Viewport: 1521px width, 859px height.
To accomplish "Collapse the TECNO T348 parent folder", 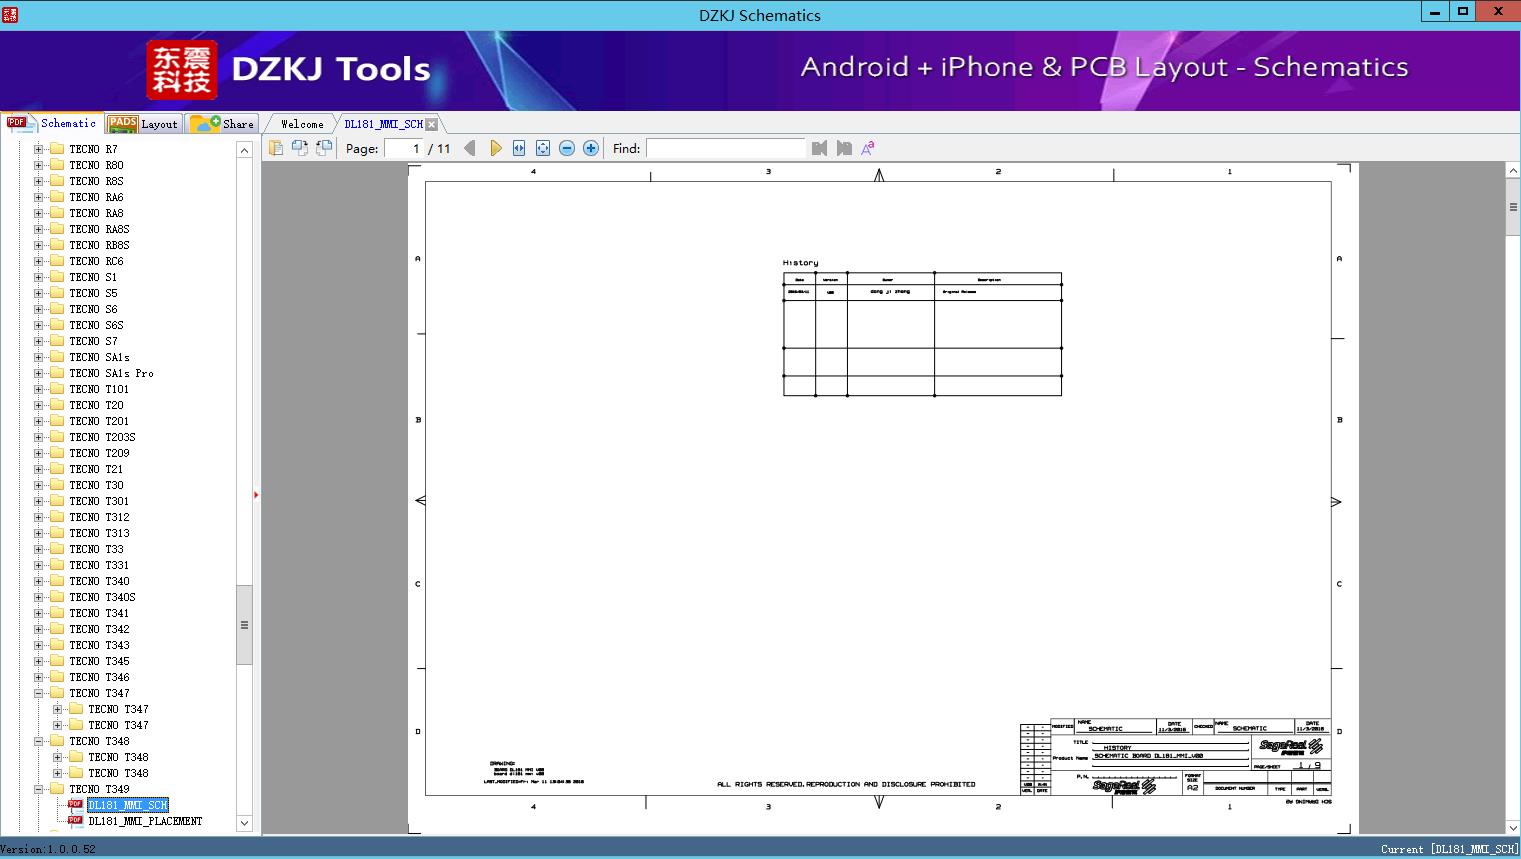I will pyautogui.click(x=38, y=741).
